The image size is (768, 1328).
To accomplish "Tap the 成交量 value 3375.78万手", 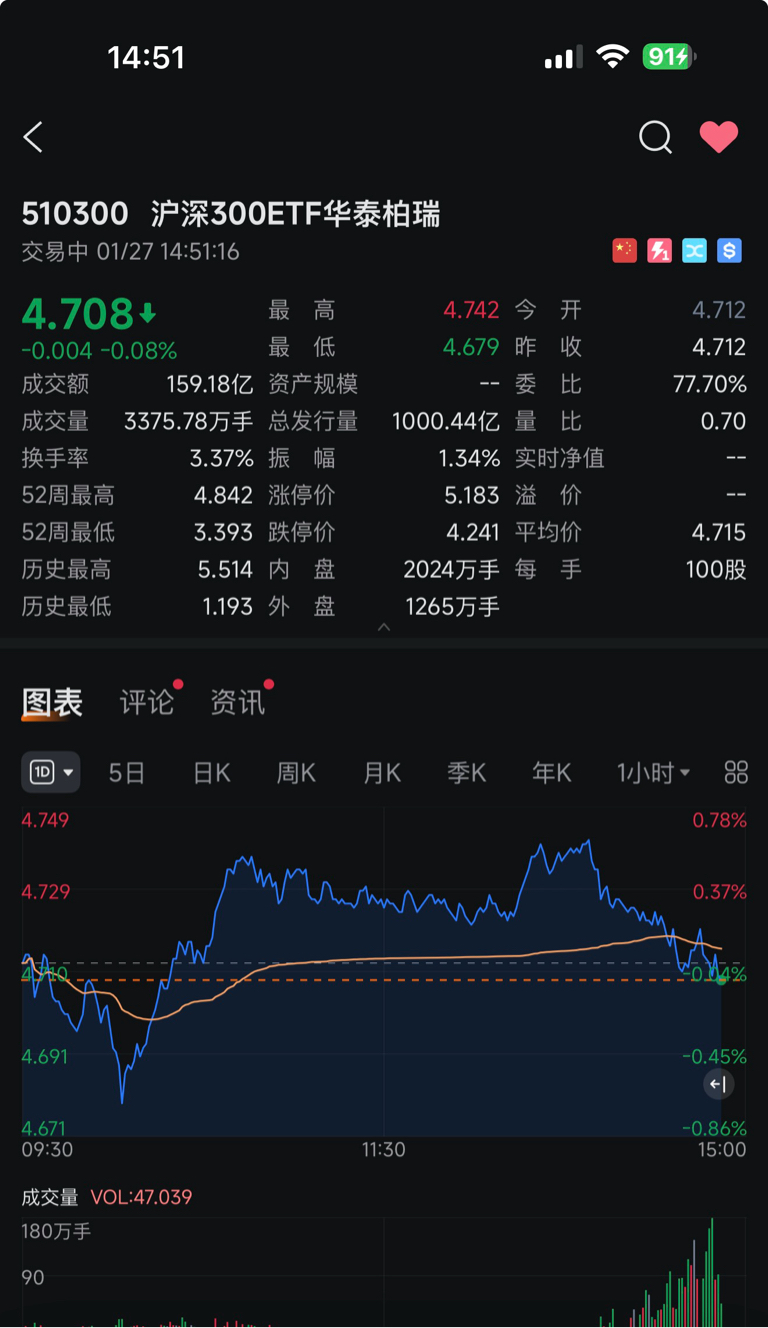I will pyautogui.click(x=189, y=421).
